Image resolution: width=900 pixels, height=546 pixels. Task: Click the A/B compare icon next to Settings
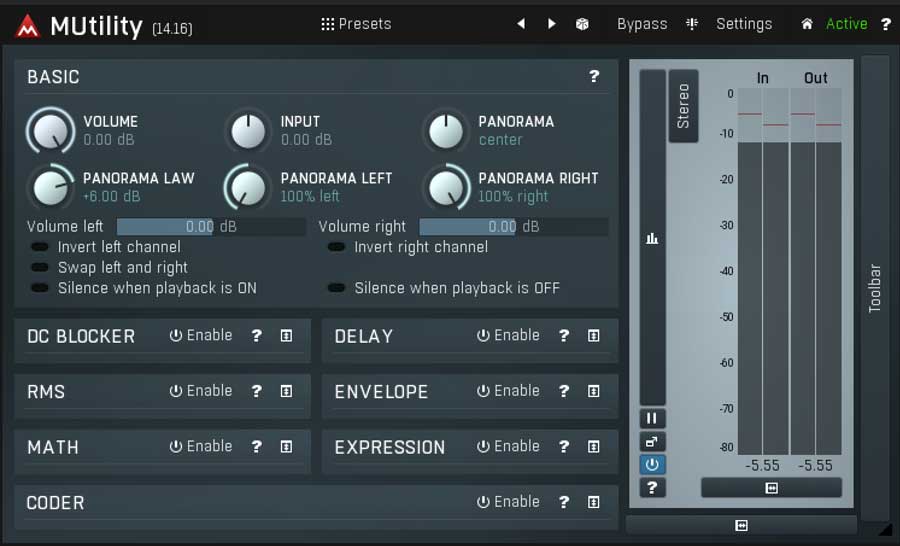coord(692,24)
